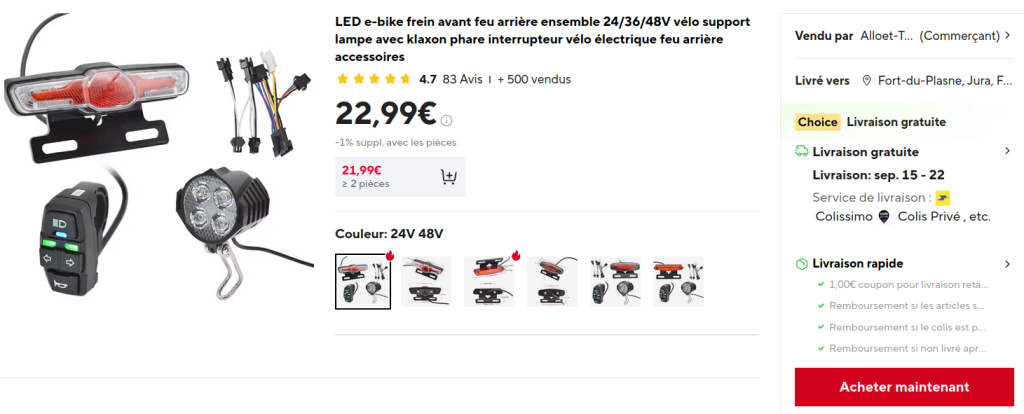Expand seller details chevron next to Commerçant

pos(1008,36)
